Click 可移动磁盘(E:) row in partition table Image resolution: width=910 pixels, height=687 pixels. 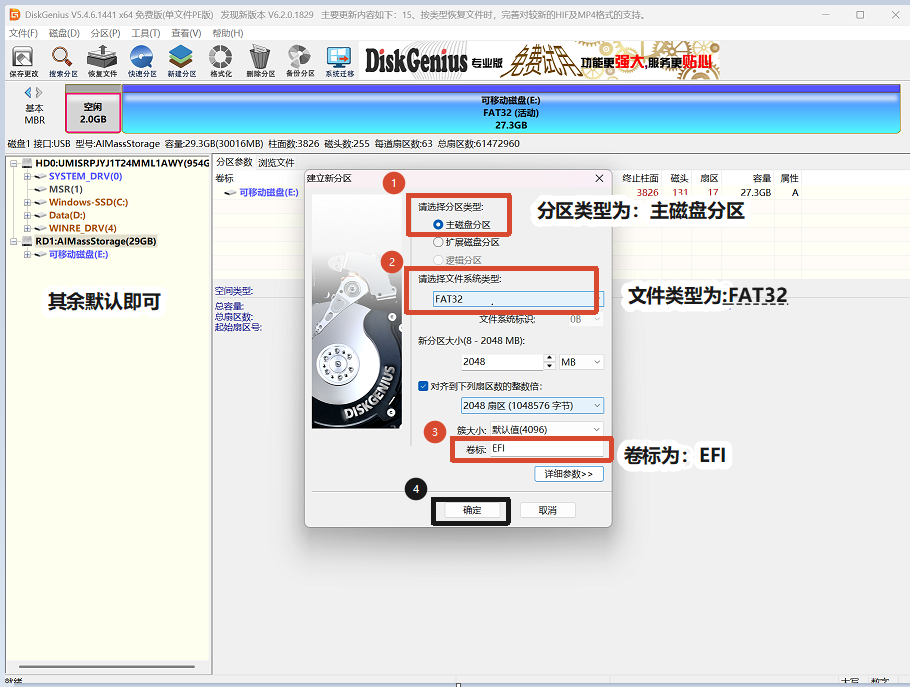coord(269,192)
